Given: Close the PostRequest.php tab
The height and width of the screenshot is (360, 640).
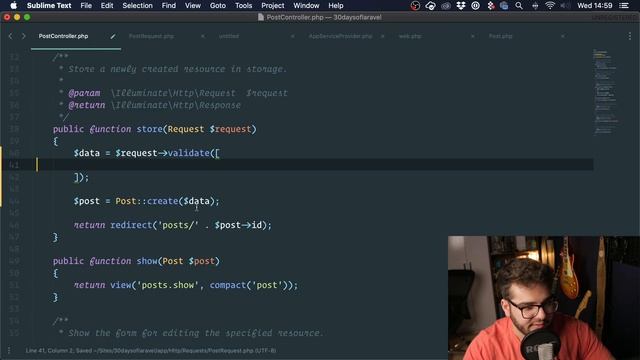Looking at the screenshot, I should (202, 36).
